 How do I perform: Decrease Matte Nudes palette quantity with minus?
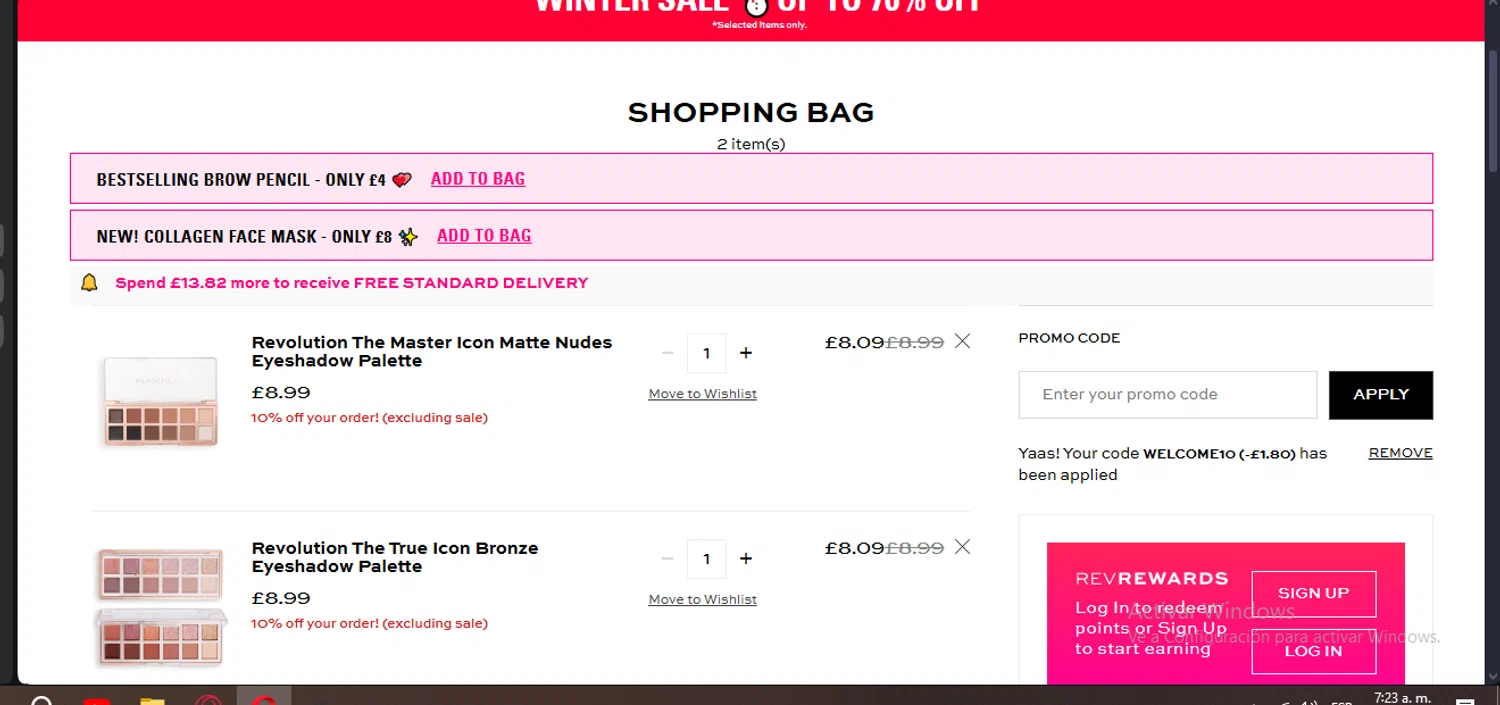(668, 353)
